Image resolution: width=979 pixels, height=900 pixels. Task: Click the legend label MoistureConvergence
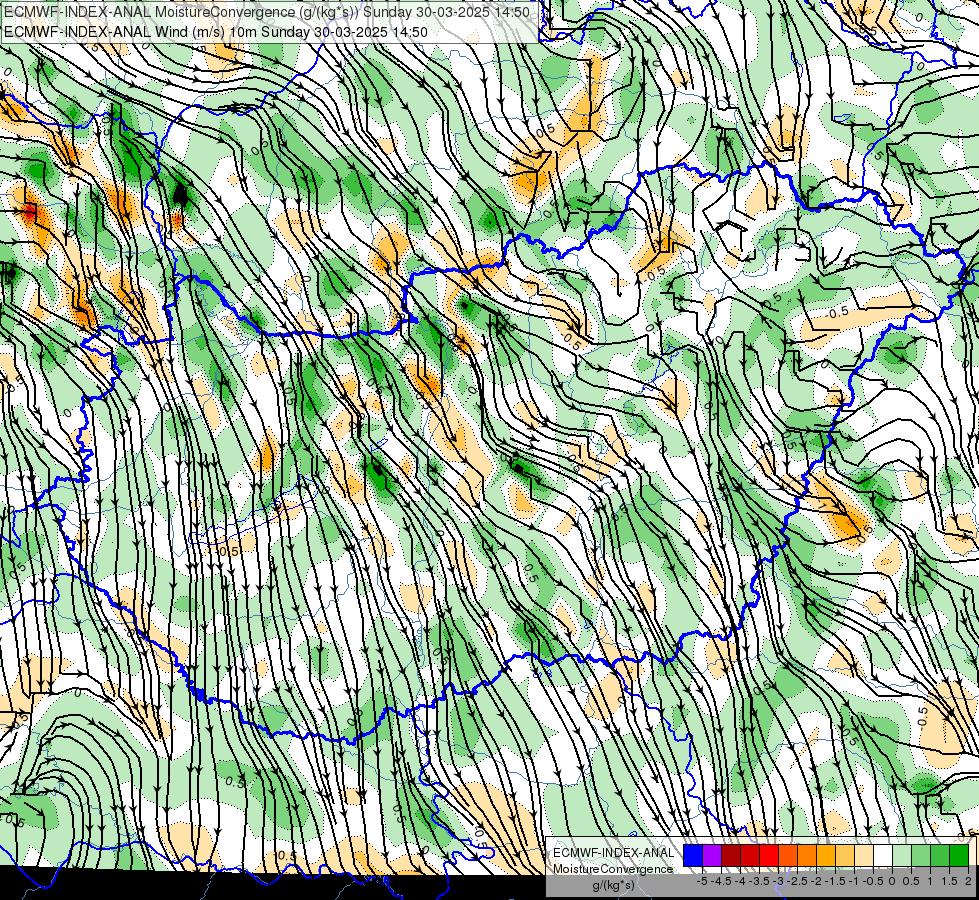pos(613,869)
